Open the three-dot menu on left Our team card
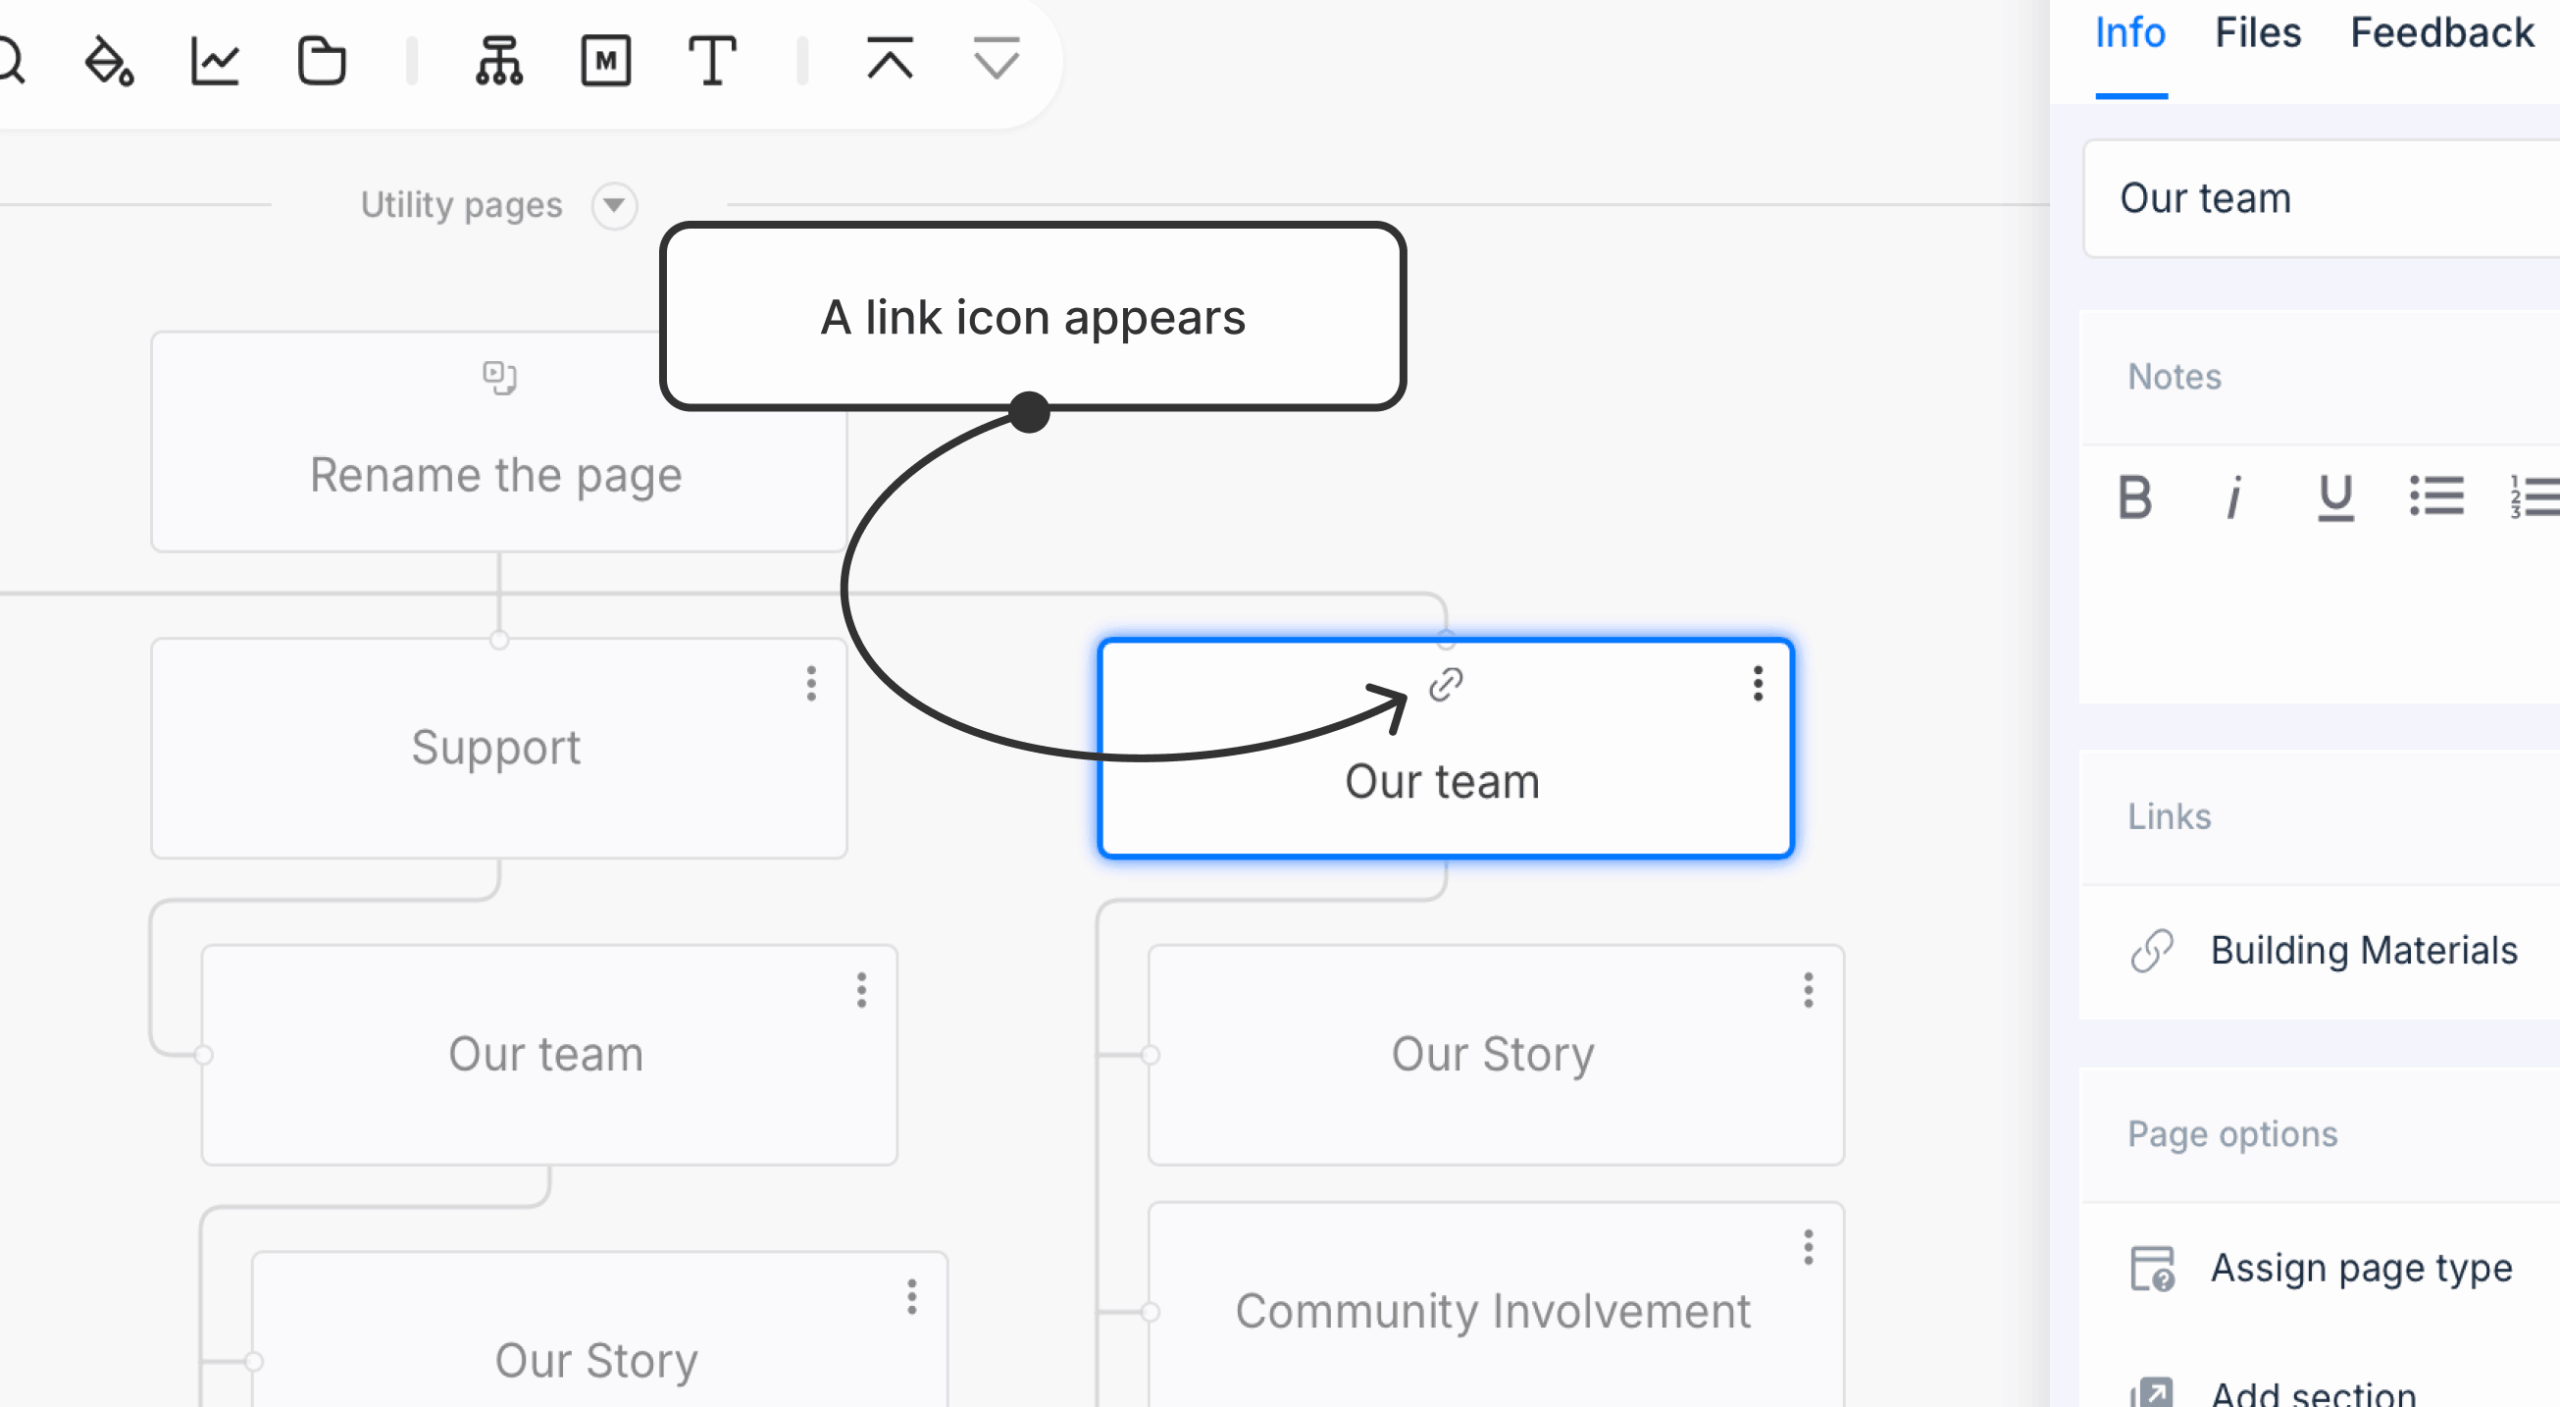Screen dimensions: 2560x1407 point(861,990)
